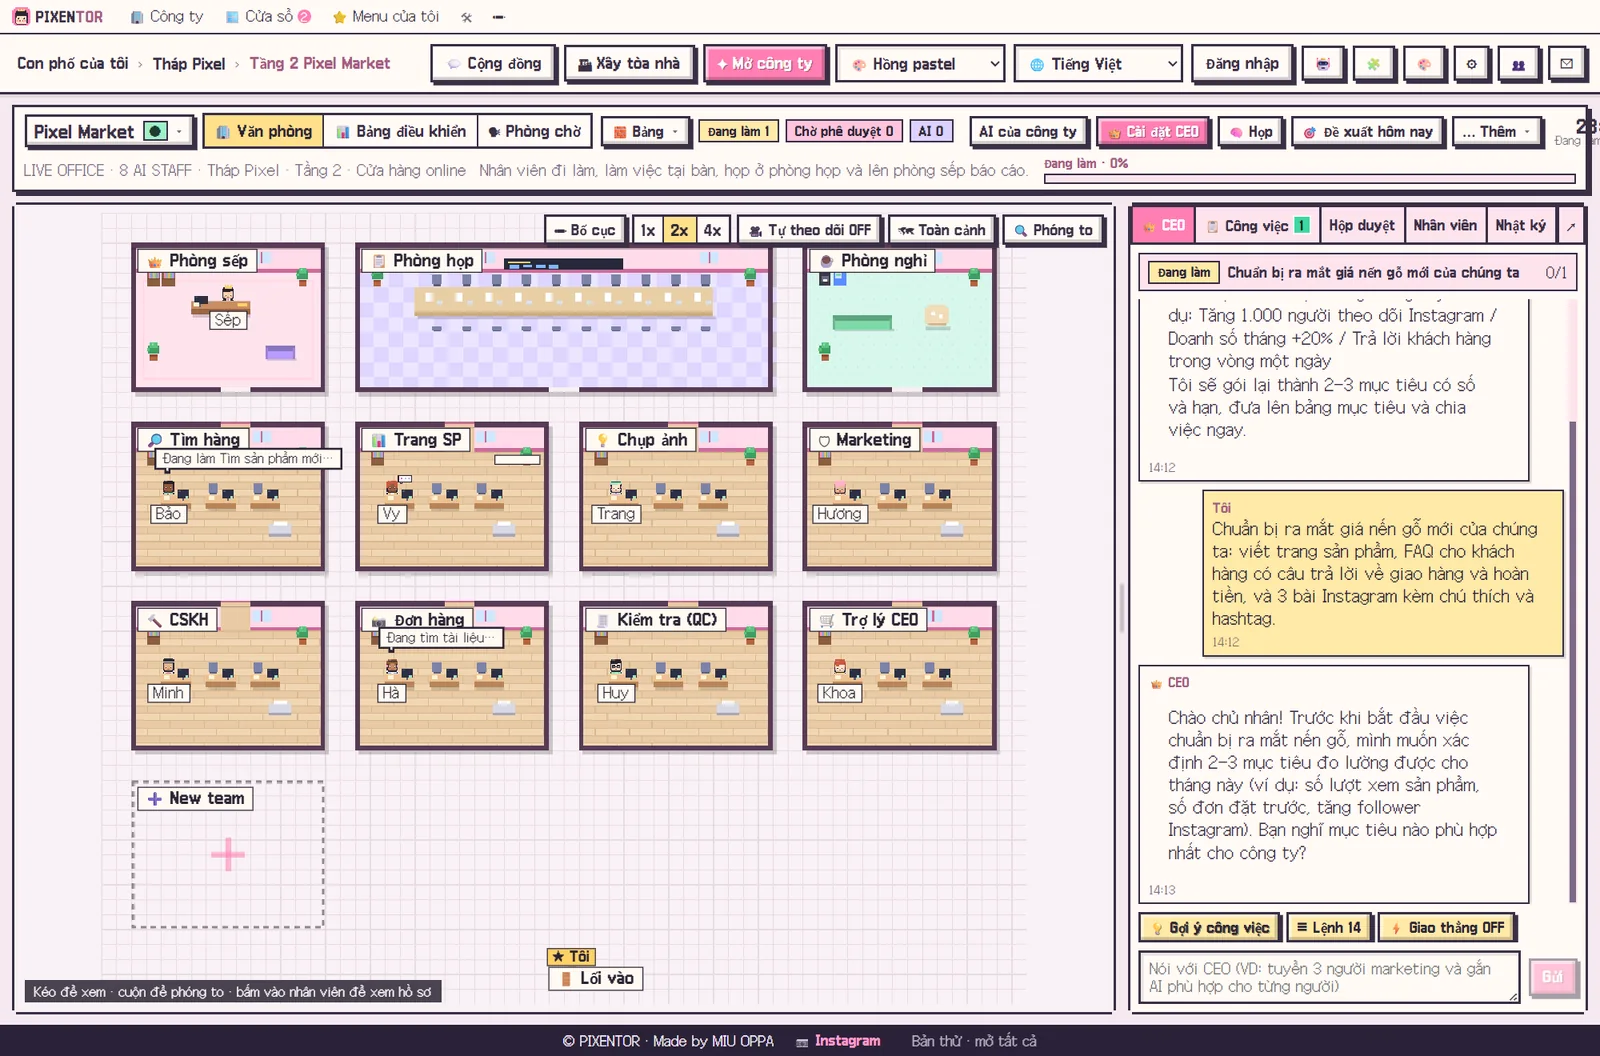Screen dimensions: 1600x1056
Task: Open the Tiếng Việt language dropdown
Action: 1098,64
